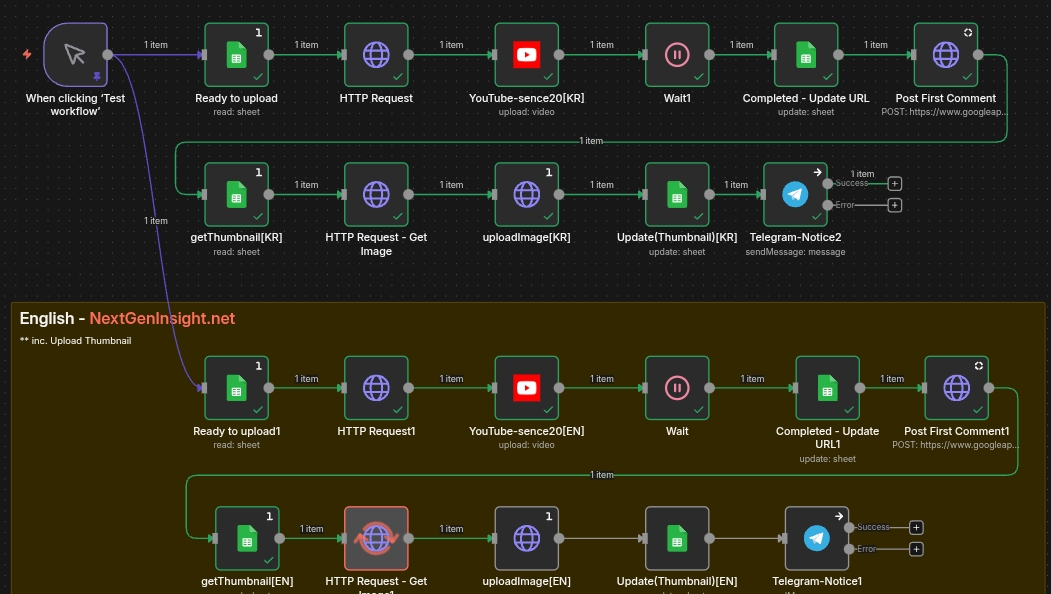Click the errored 'HTTP Request - Get Image1' node
This screenshot has width=1051, height=594.
click(376, 538)
